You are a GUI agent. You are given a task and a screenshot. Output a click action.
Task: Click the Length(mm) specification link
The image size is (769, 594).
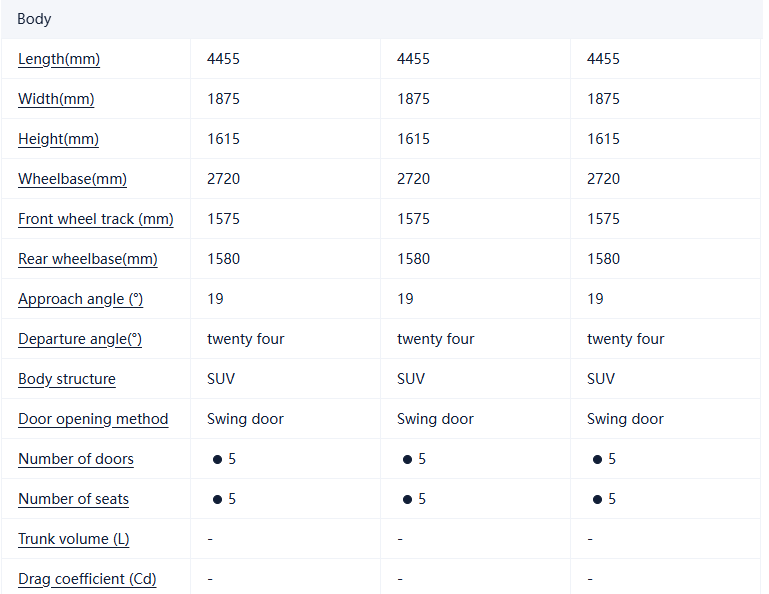pyautogui.click(x=59, y=59)
